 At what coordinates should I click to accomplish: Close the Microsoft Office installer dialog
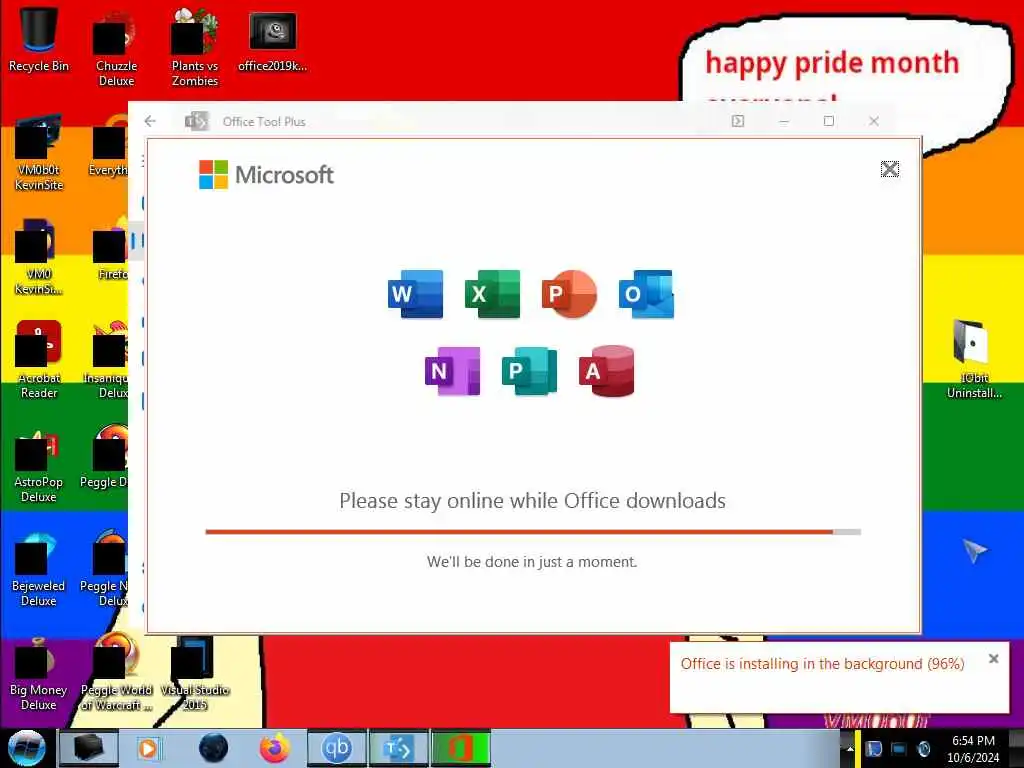point(889,169)
